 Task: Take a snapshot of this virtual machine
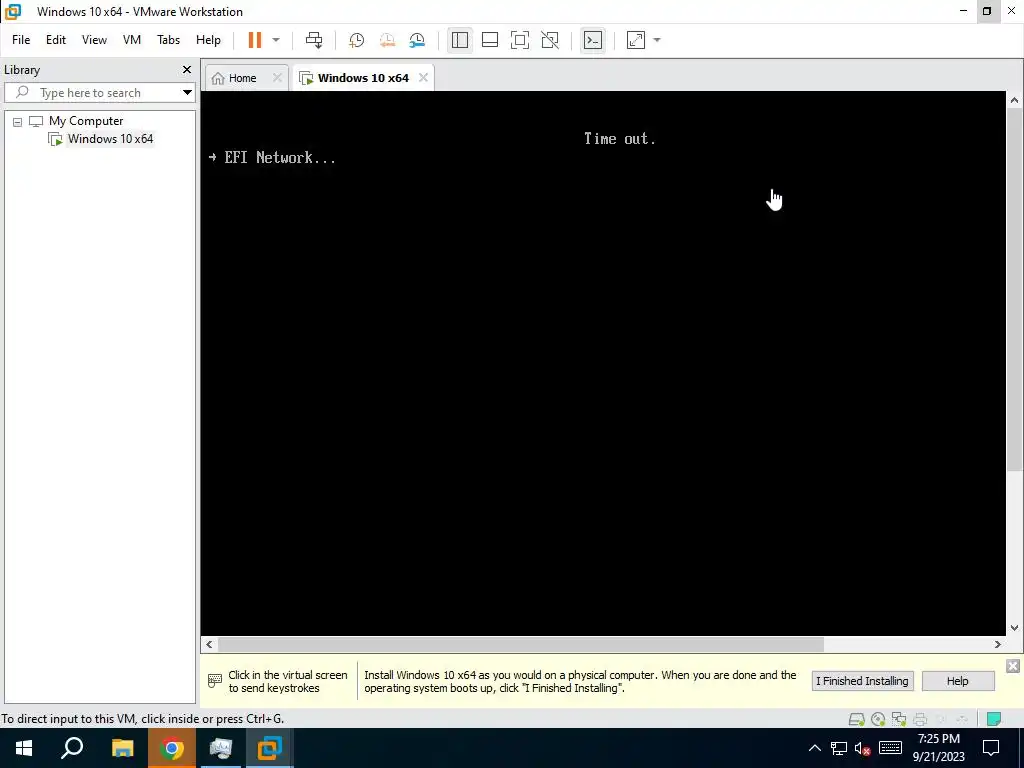click(x=357, y=40)
